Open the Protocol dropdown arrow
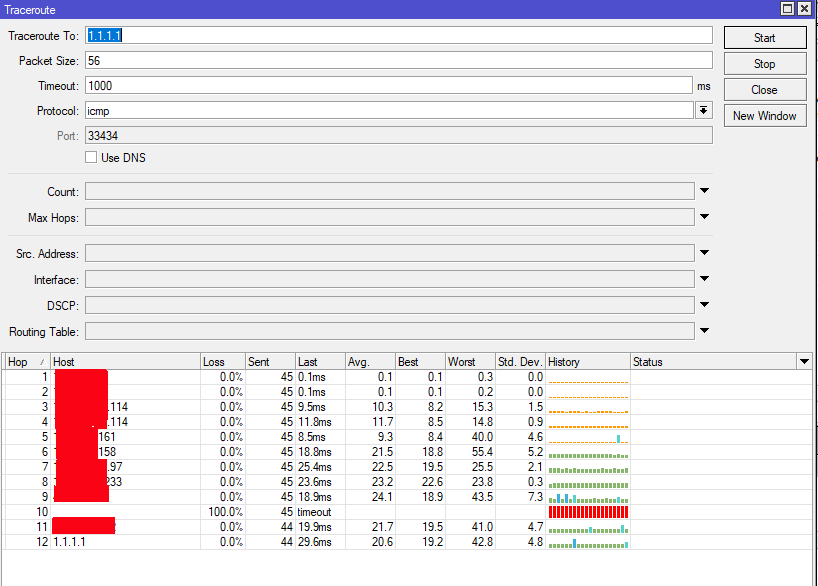 tap(704, 111)
